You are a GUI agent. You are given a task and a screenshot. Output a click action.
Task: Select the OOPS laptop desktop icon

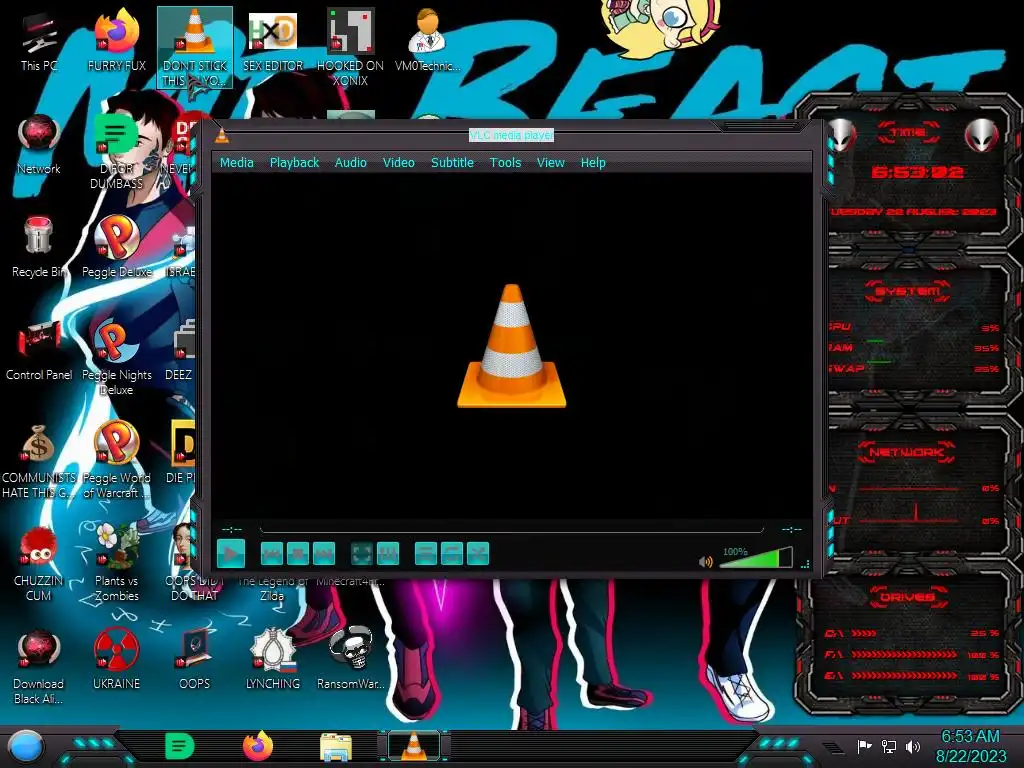pos(195,660)
